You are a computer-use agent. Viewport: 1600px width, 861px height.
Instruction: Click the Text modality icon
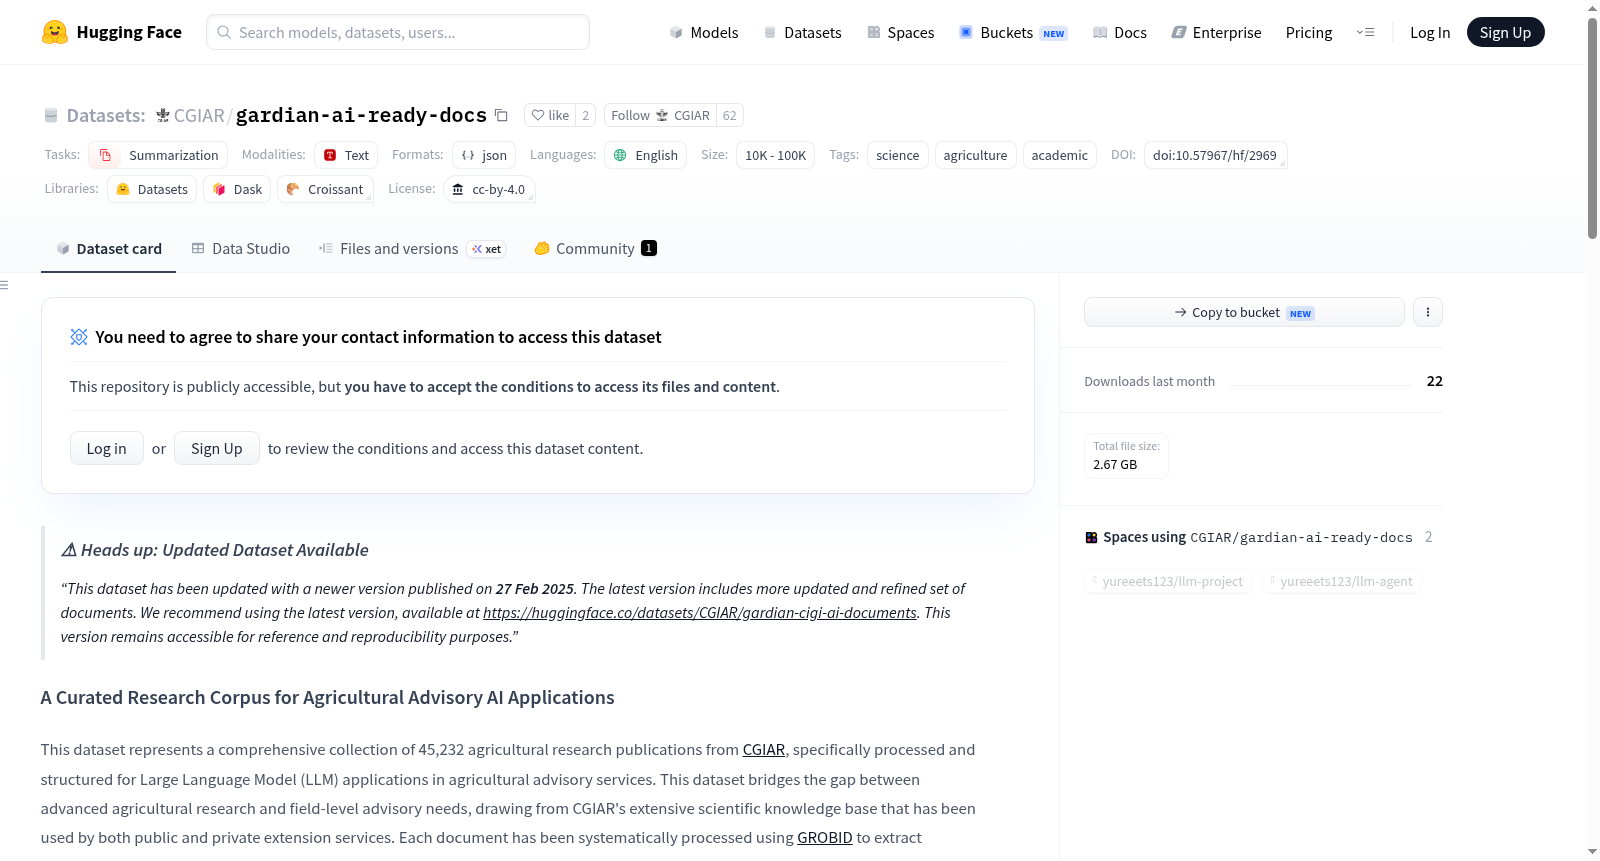pyautogui.click(x=330, y=155)
